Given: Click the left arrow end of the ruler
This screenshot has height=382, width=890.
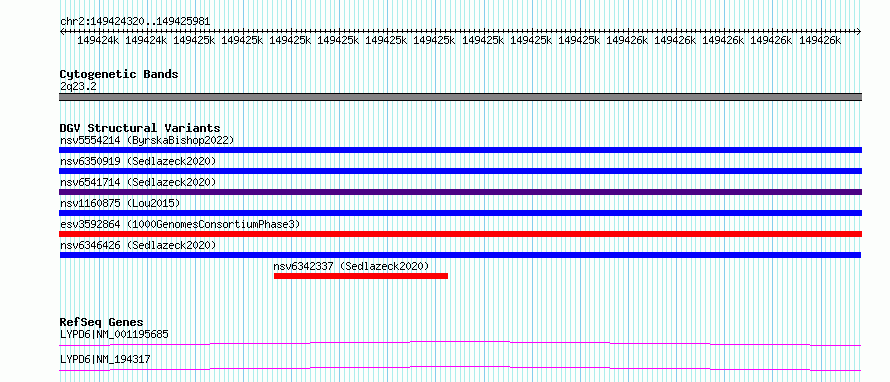Looking at the screenshot, I should (62, 31).
